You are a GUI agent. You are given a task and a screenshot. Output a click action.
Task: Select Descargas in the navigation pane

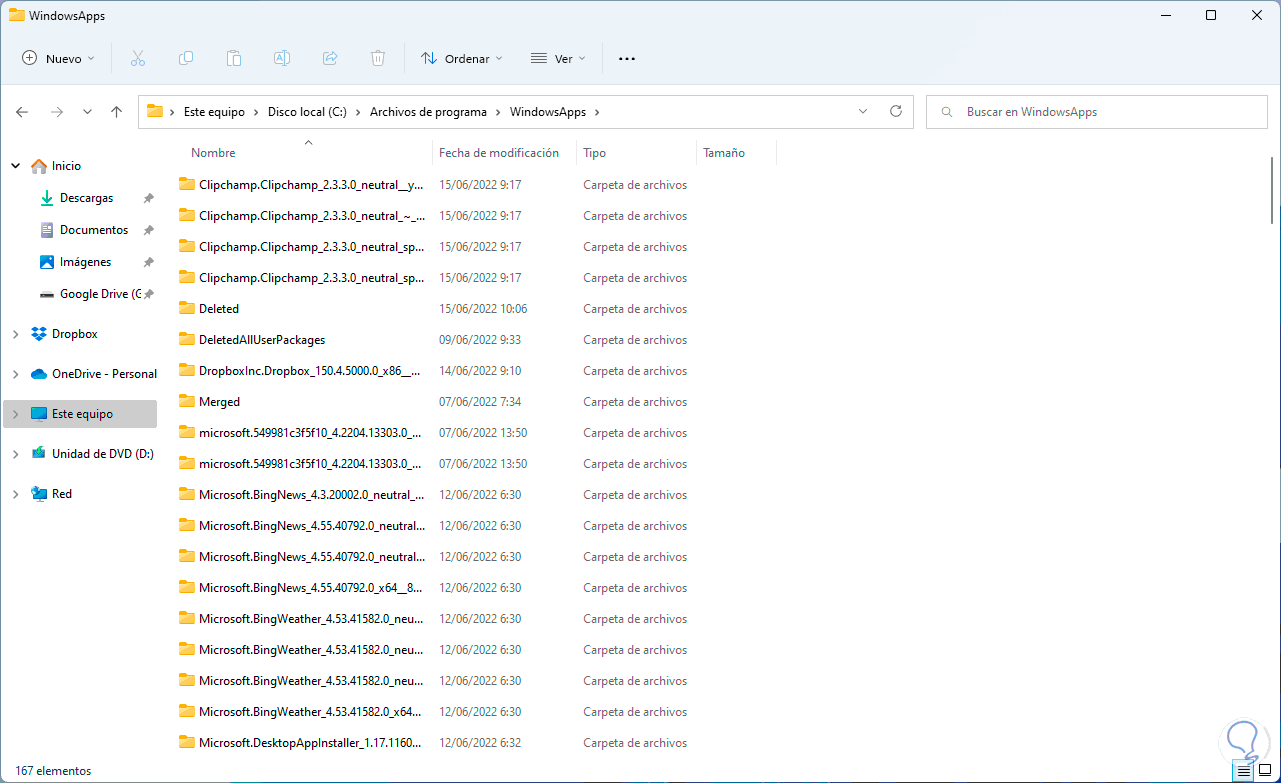click(x=86, y=198)
